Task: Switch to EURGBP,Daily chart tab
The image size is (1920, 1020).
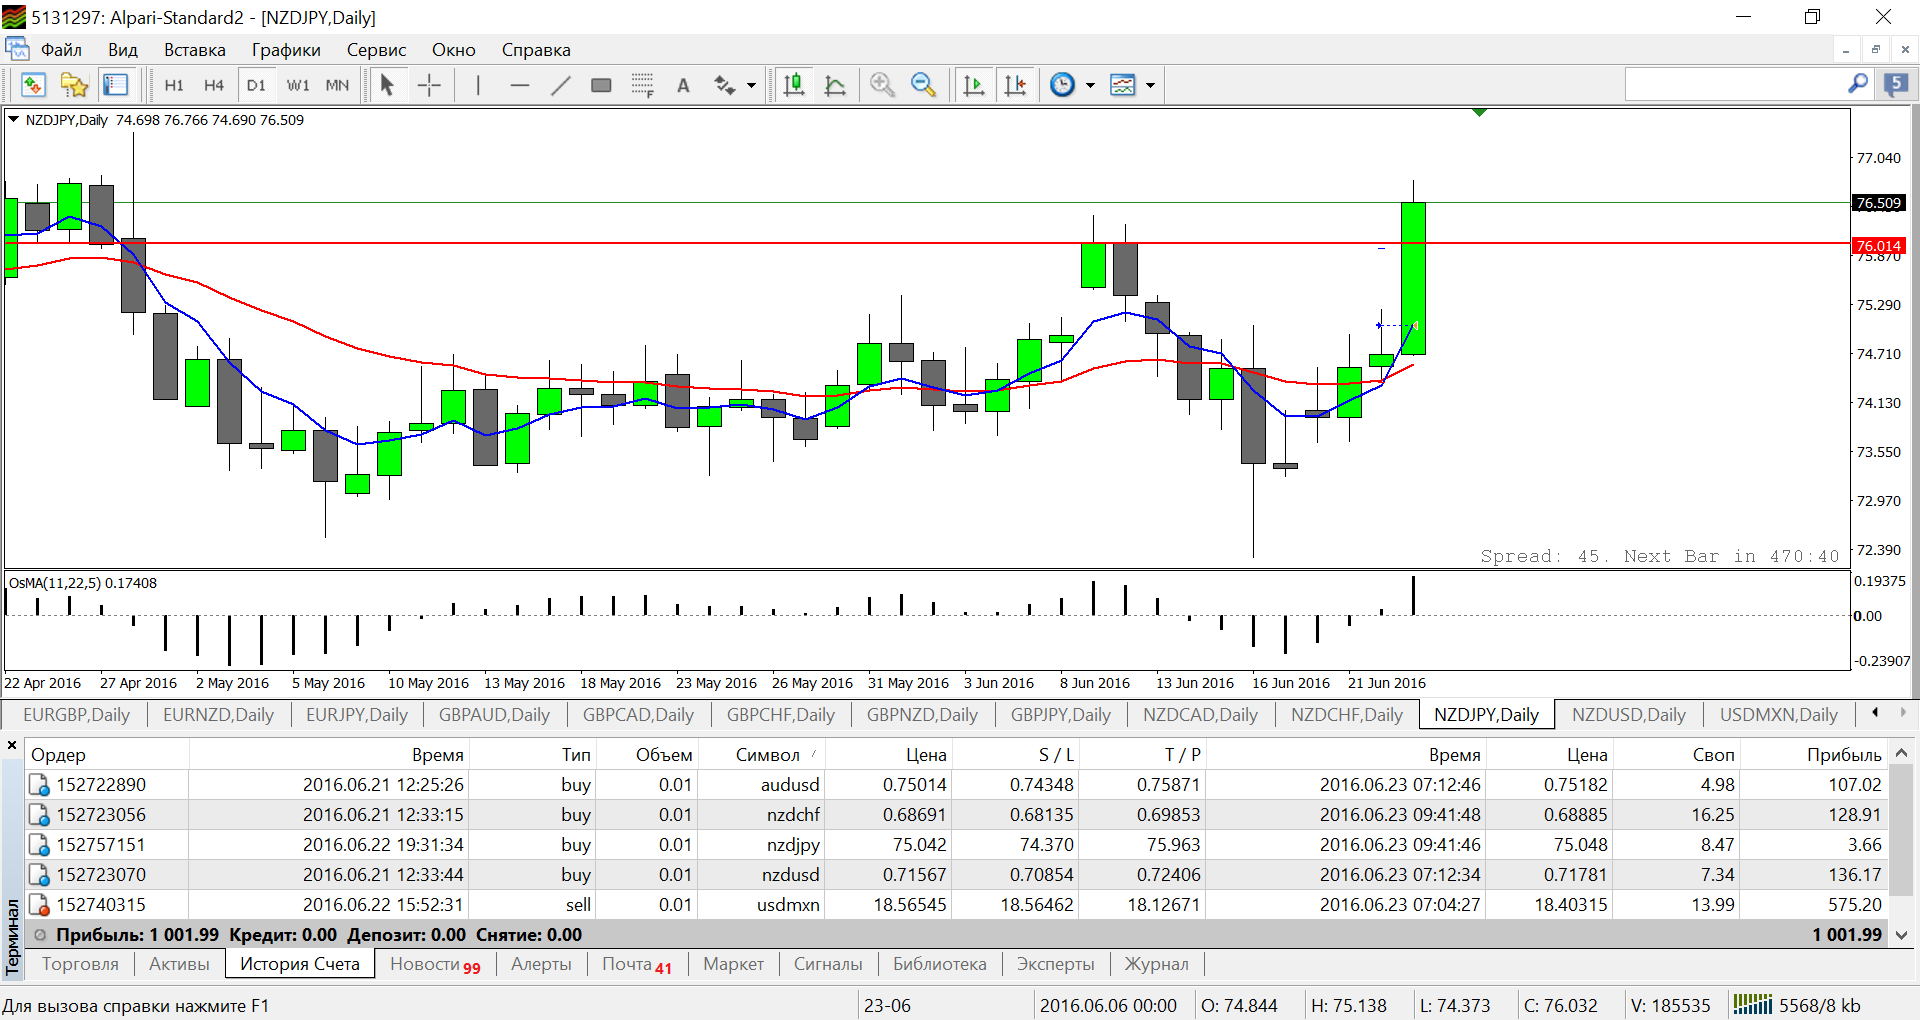Action: (x=76, y=715)
